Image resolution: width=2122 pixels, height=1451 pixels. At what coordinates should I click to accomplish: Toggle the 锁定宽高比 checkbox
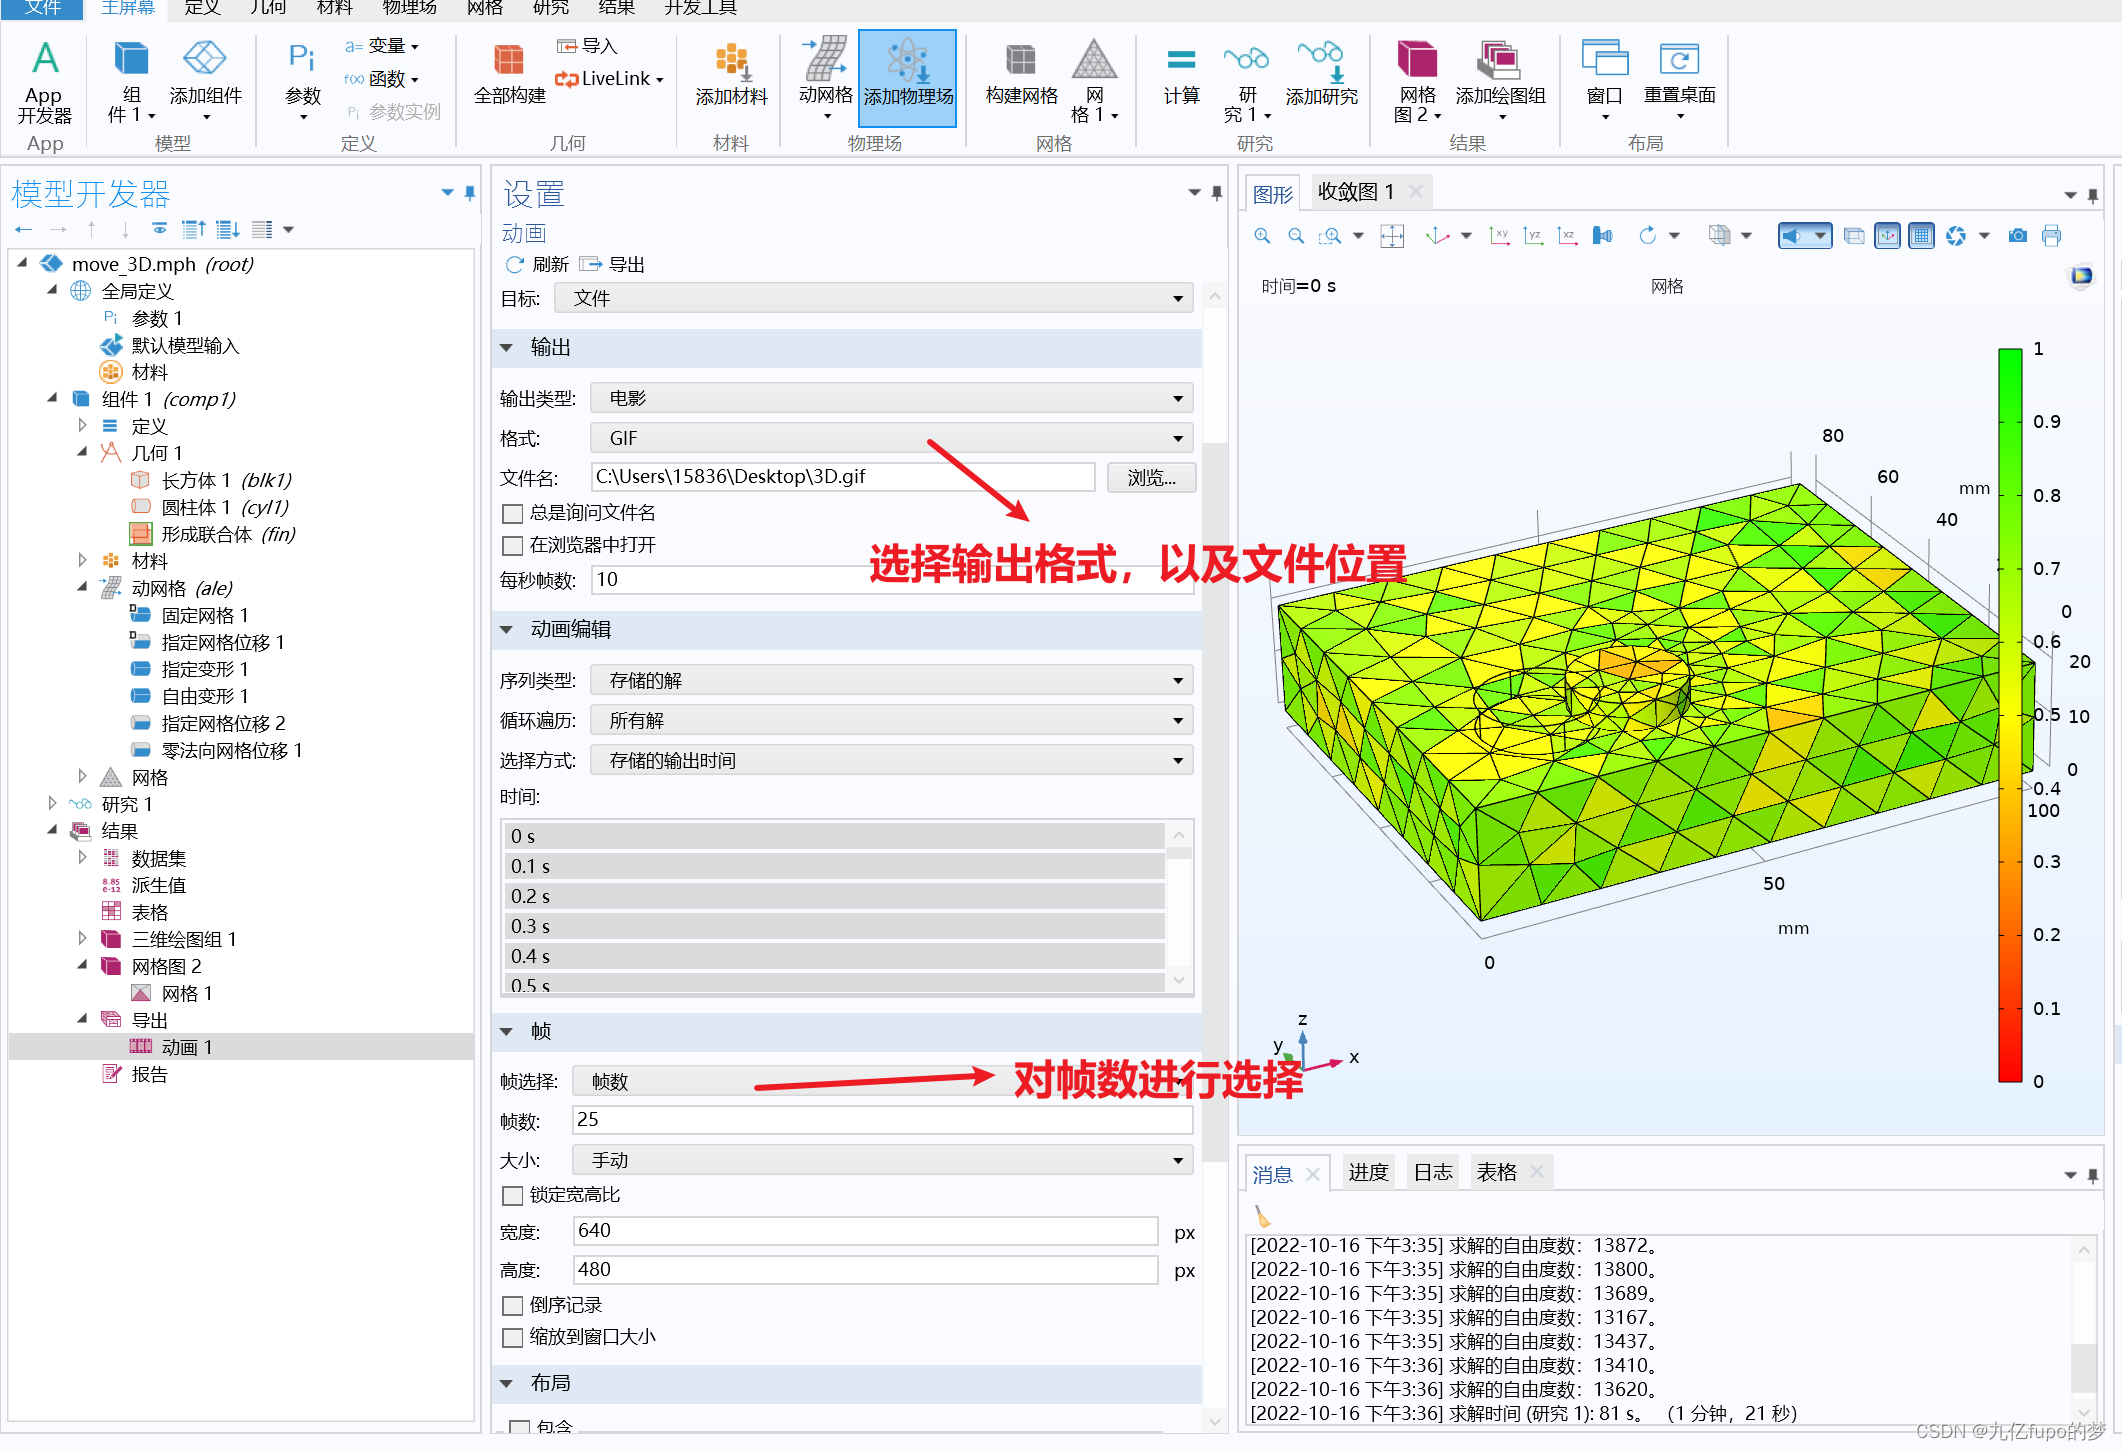point(513,1196)
